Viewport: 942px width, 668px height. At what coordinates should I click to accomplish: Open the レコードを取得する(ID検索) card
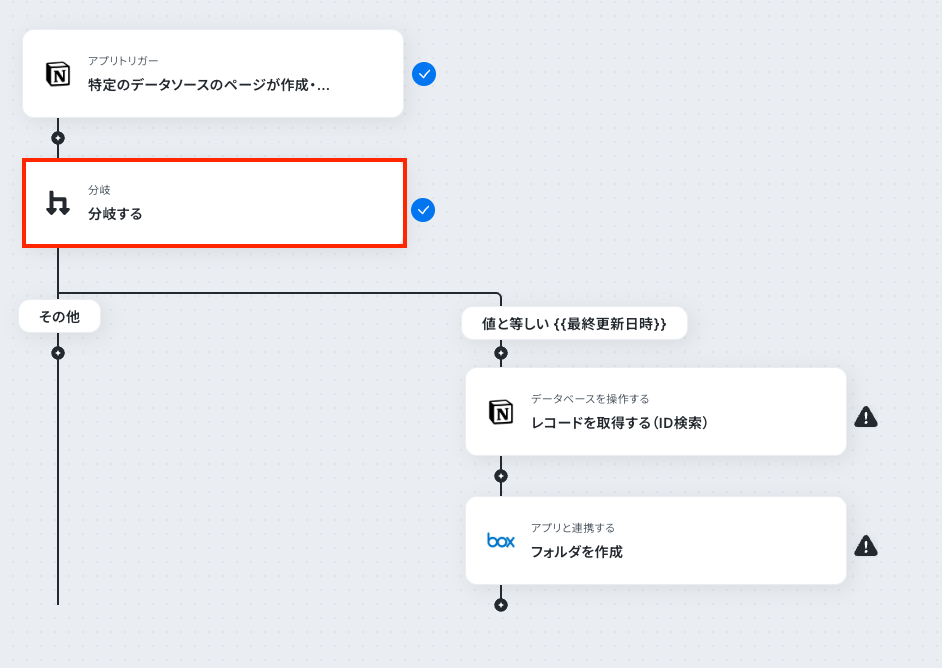point(655,411)
